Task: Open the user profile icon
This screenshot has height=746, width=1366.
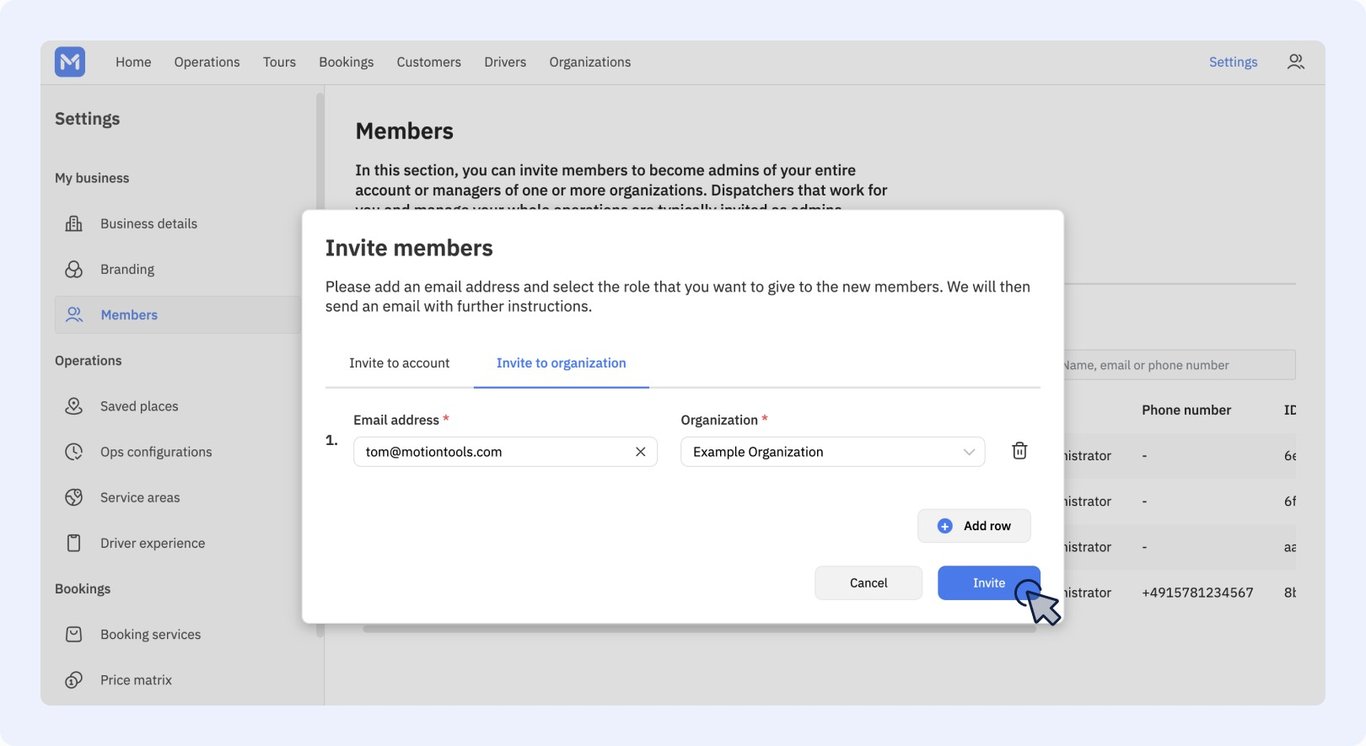Action: 1296,62
